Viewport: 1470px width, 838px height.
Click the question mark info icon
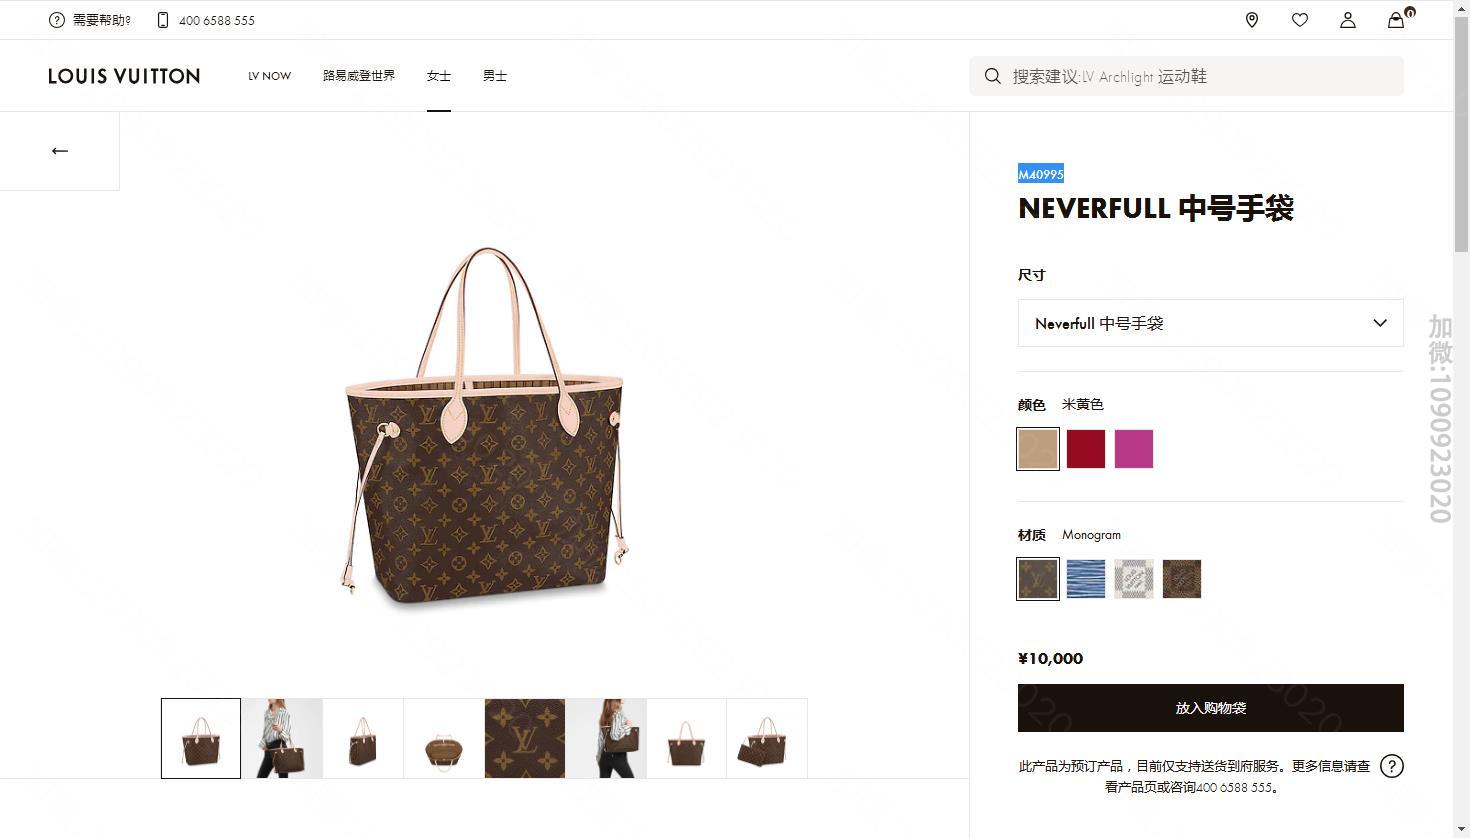1392,766
